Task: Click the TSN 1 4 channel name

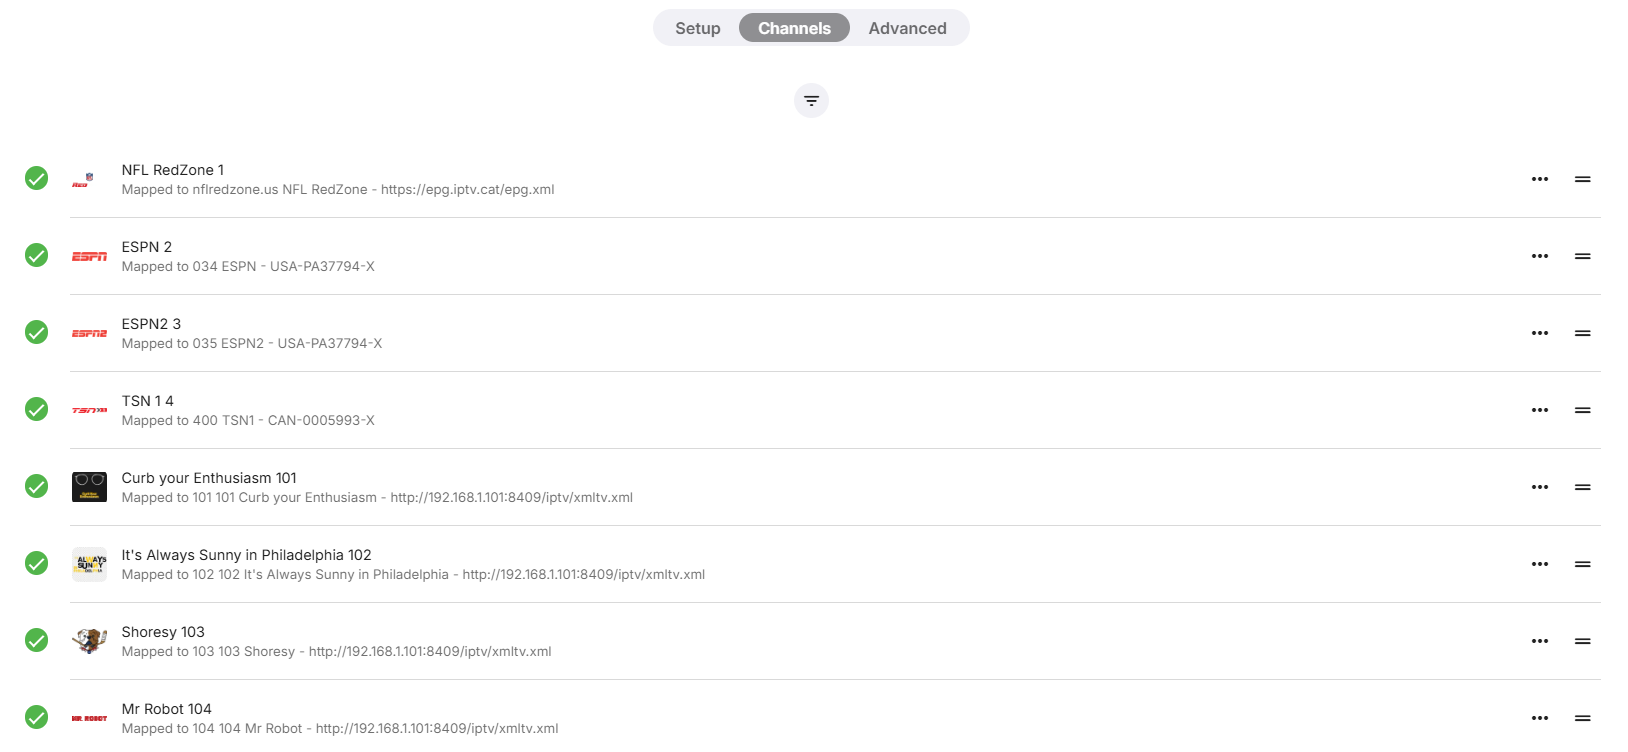Action: click(x=148, y=401)
